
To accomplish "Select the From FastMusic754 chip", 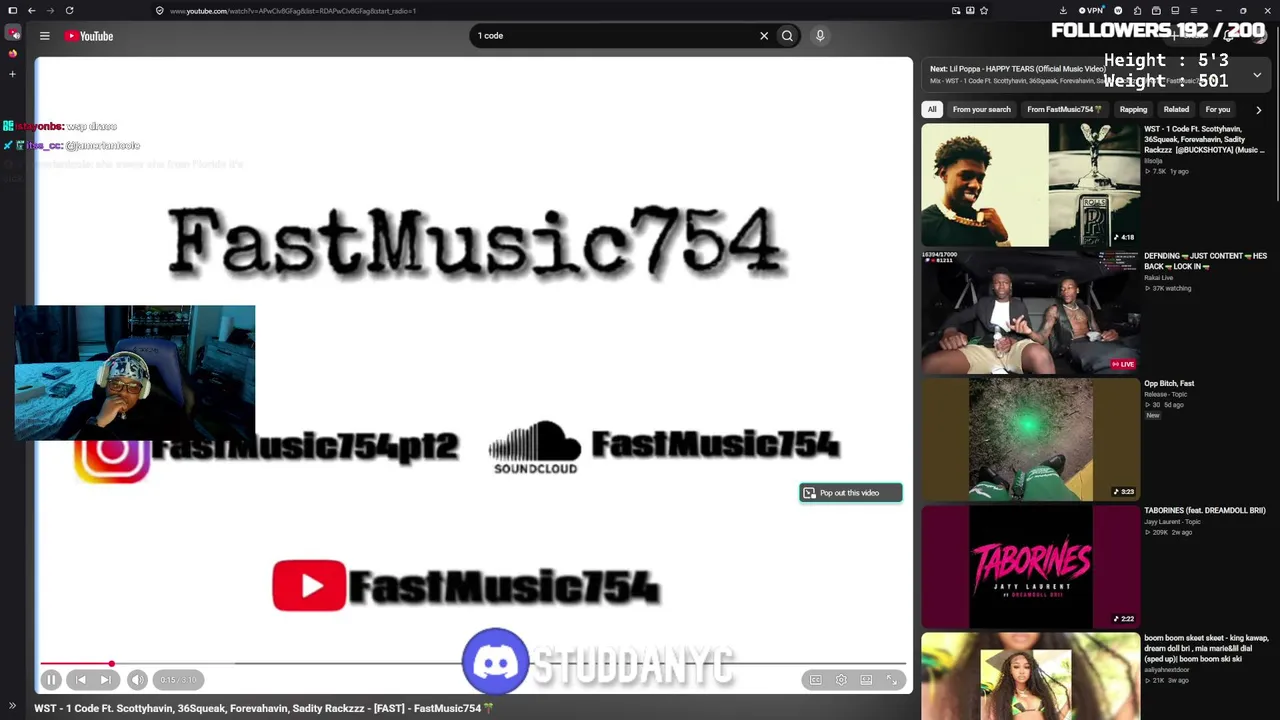I will [1064, 109].
